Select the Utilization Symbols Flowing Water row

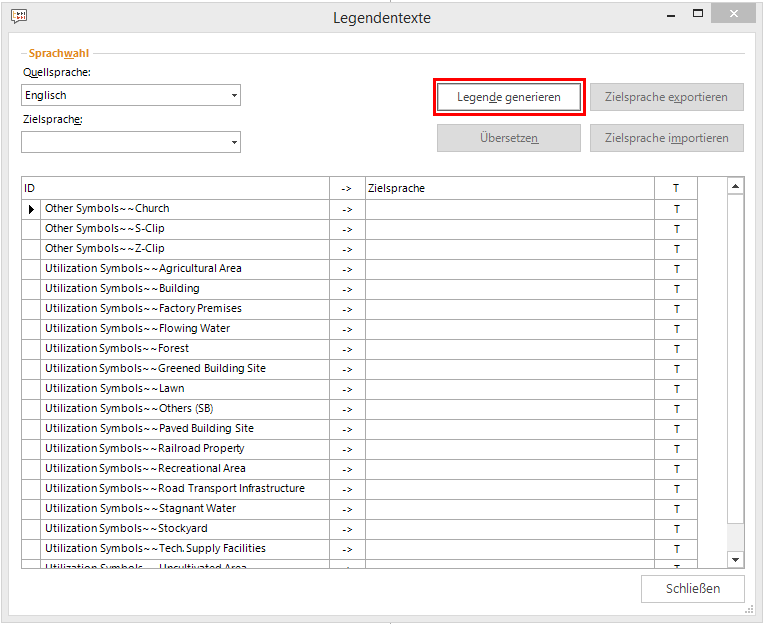click(x=185, y=329)
